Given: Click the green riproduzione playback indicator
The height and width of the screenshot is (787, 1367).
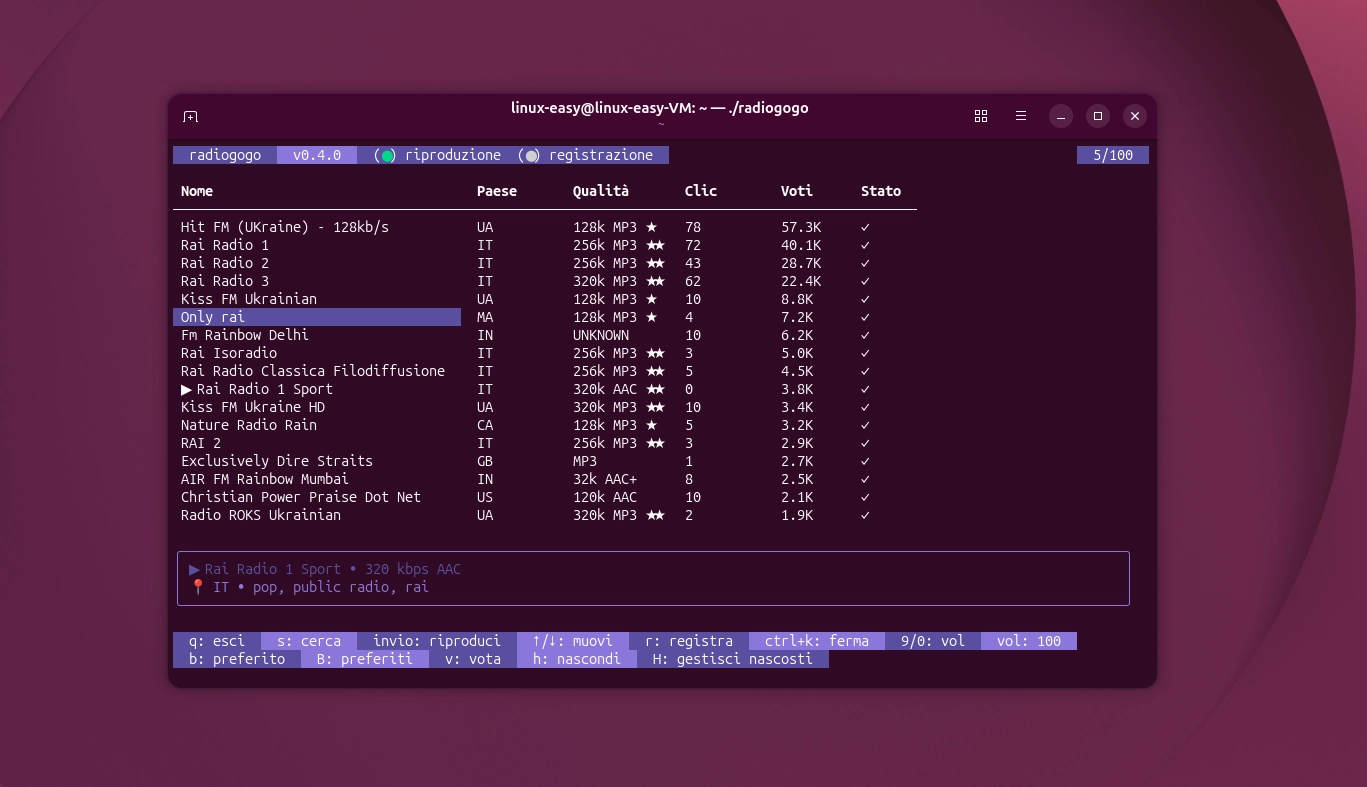Looking at the screenshot, I should (x=385, y=155).
